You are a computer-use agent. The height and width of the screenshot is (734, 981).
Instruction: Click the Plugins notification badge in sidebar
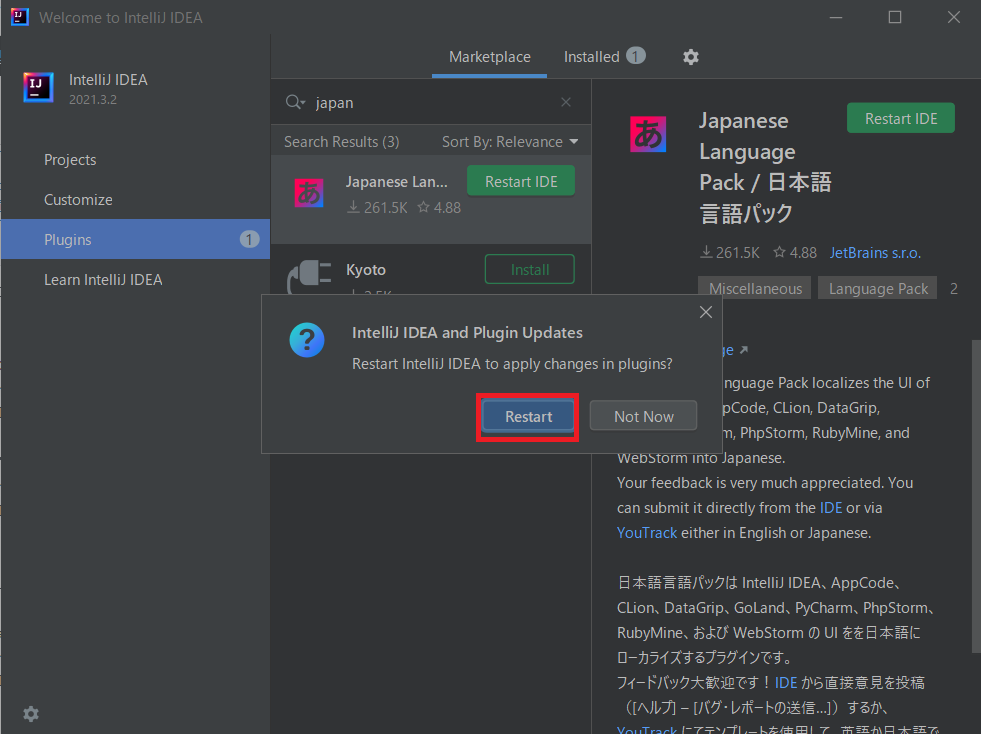click(249, 239)
